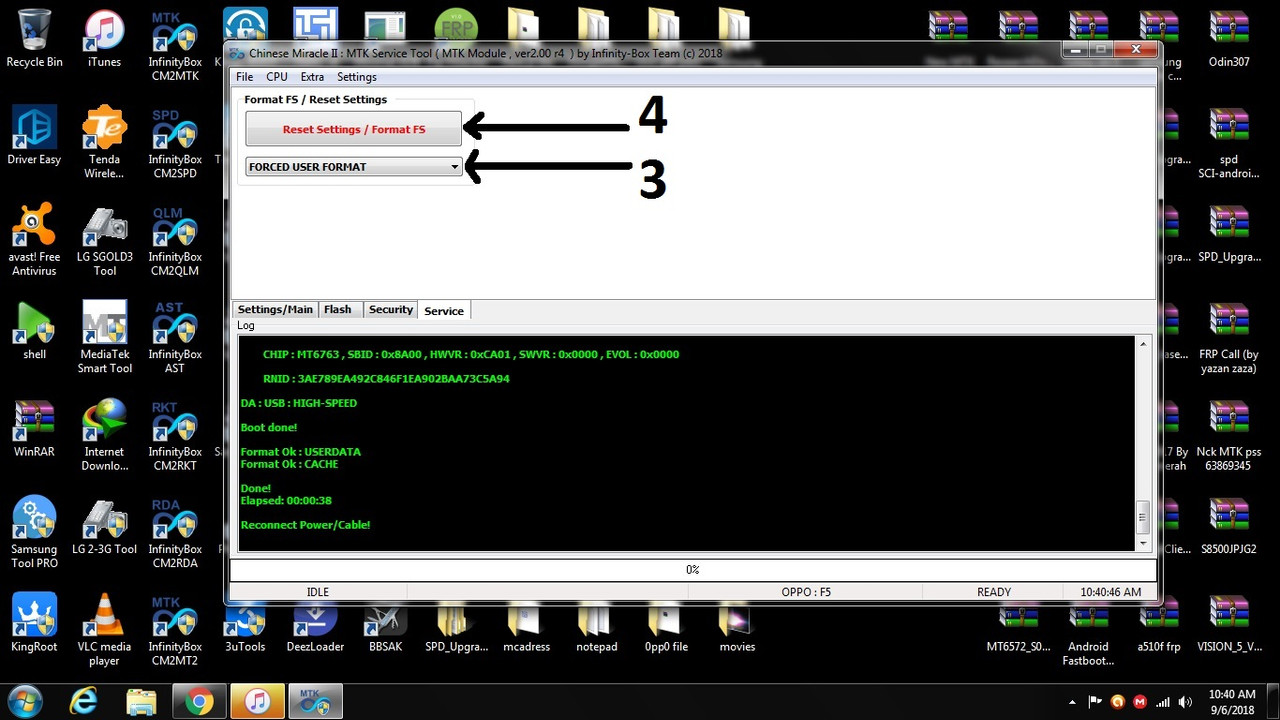Image resolution: width=1280 pixels, height=720 pixels.
Task: Select the InfinityBox CM2QLM desktop icon
Action: [x=175, y=241]
